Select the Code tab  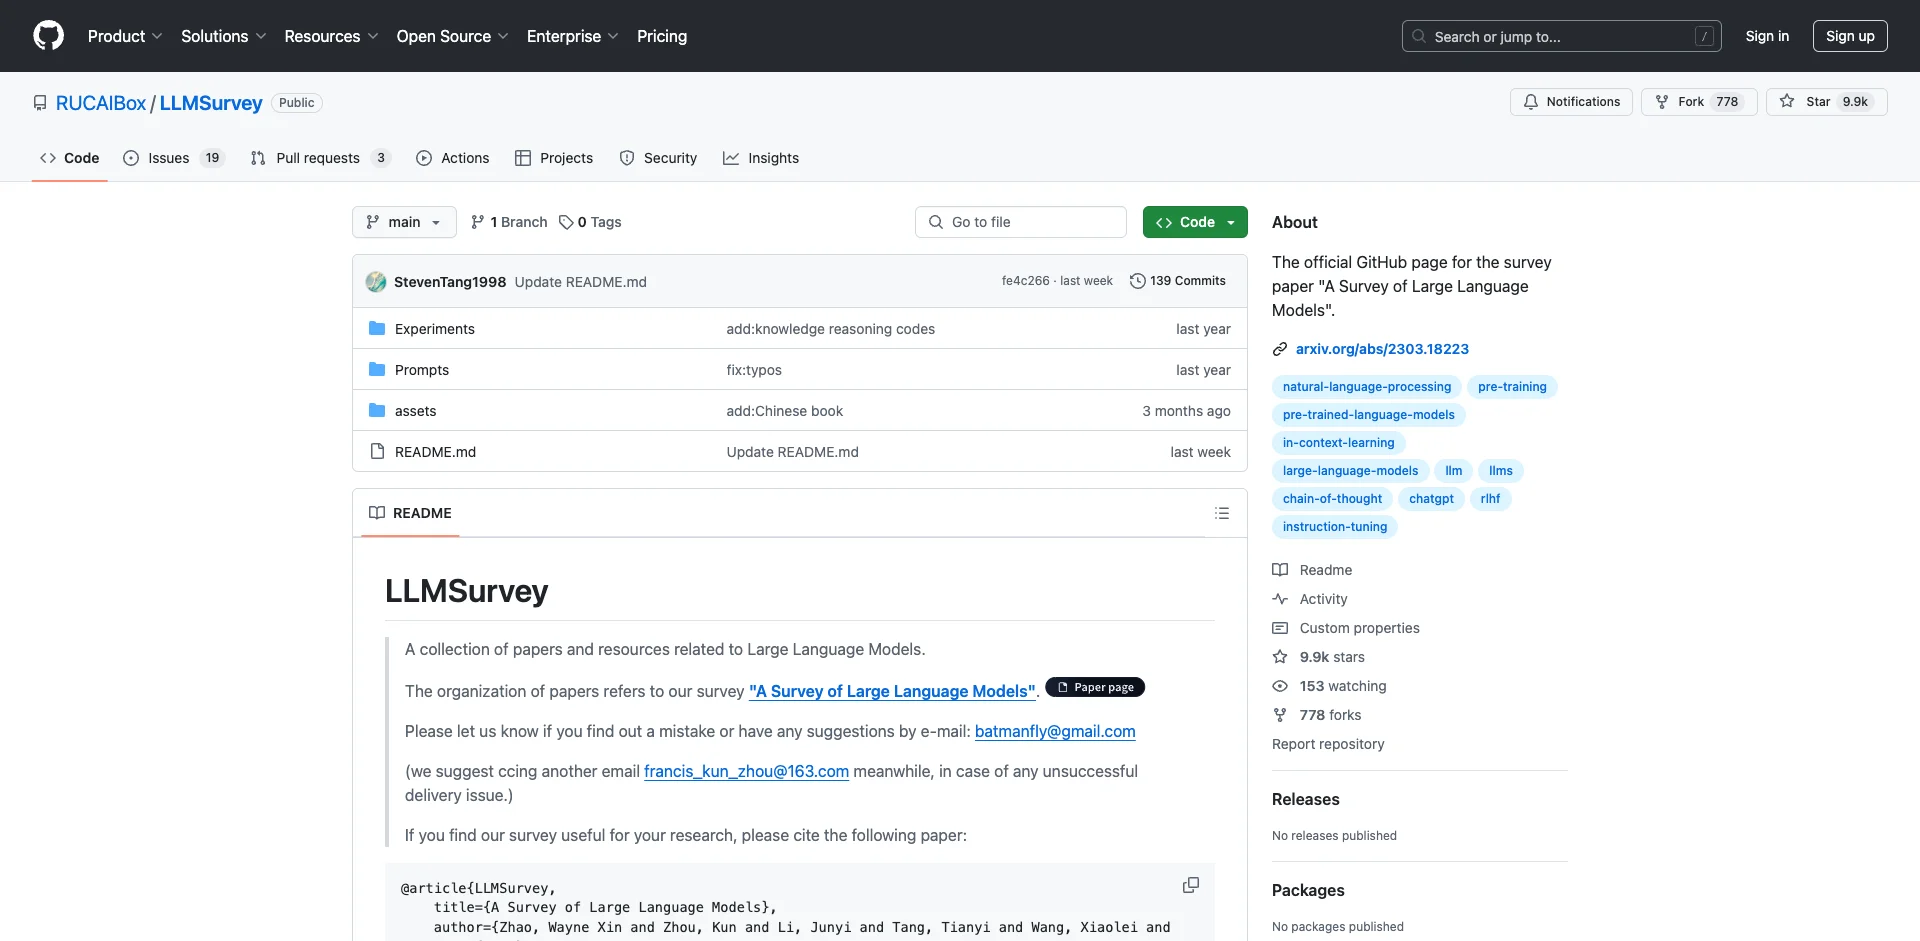[x=70, y=158]
